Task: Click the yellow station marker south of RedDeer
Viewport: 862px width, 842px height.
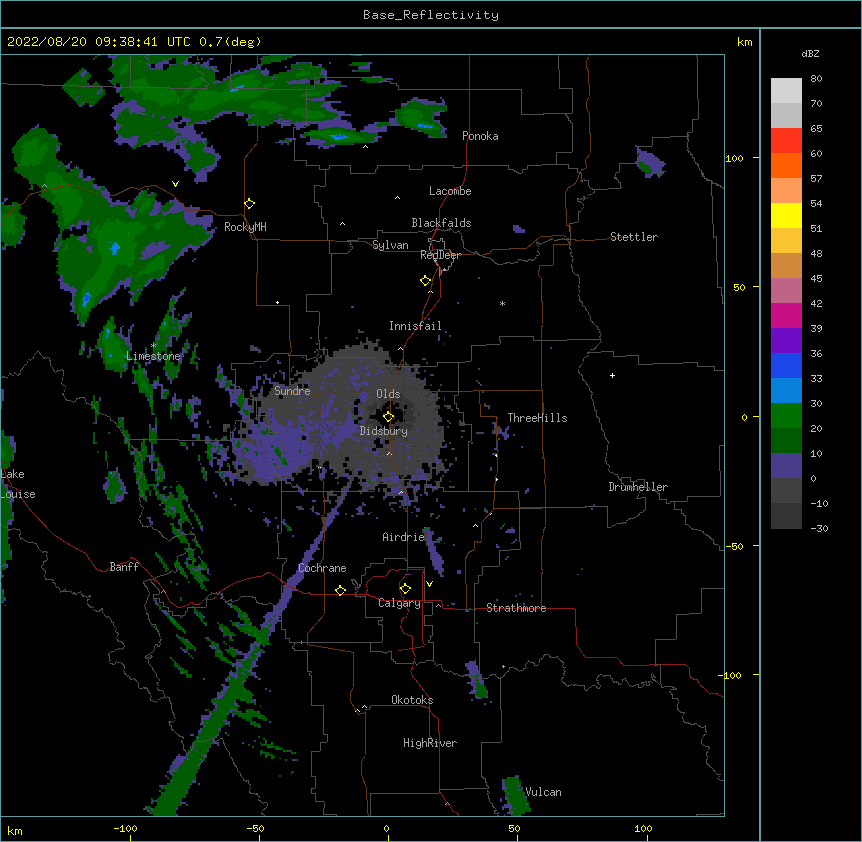Action: (425, 280)
